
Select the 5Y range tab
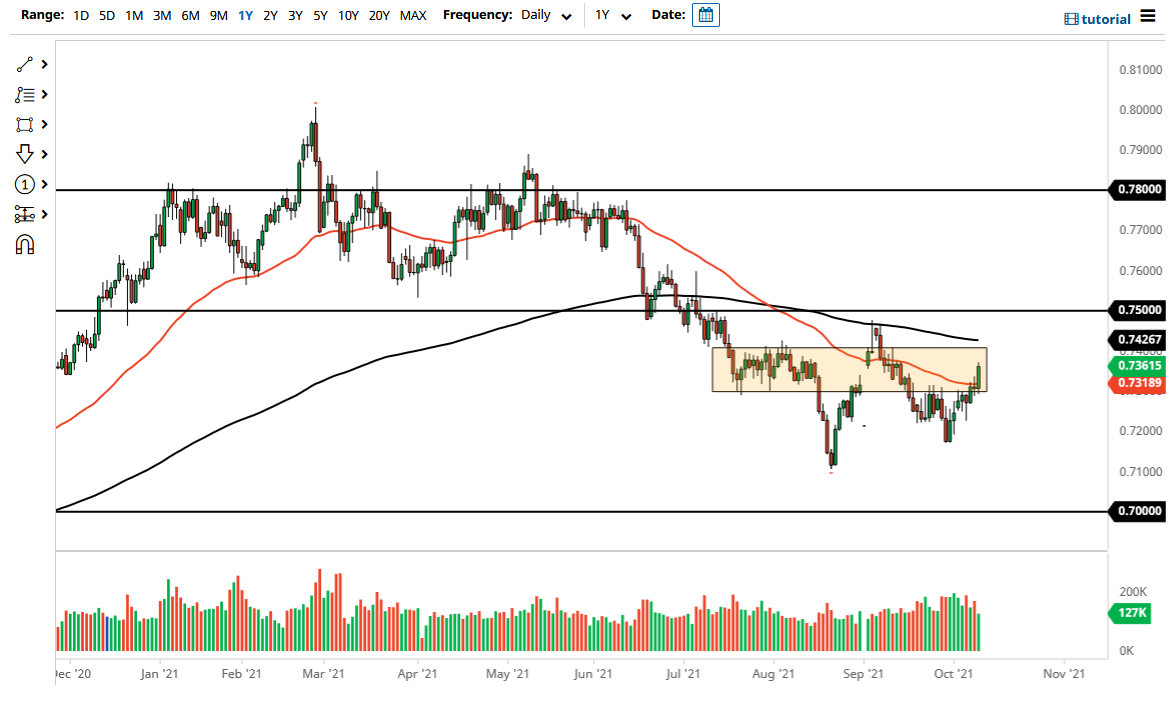(320, 15)
